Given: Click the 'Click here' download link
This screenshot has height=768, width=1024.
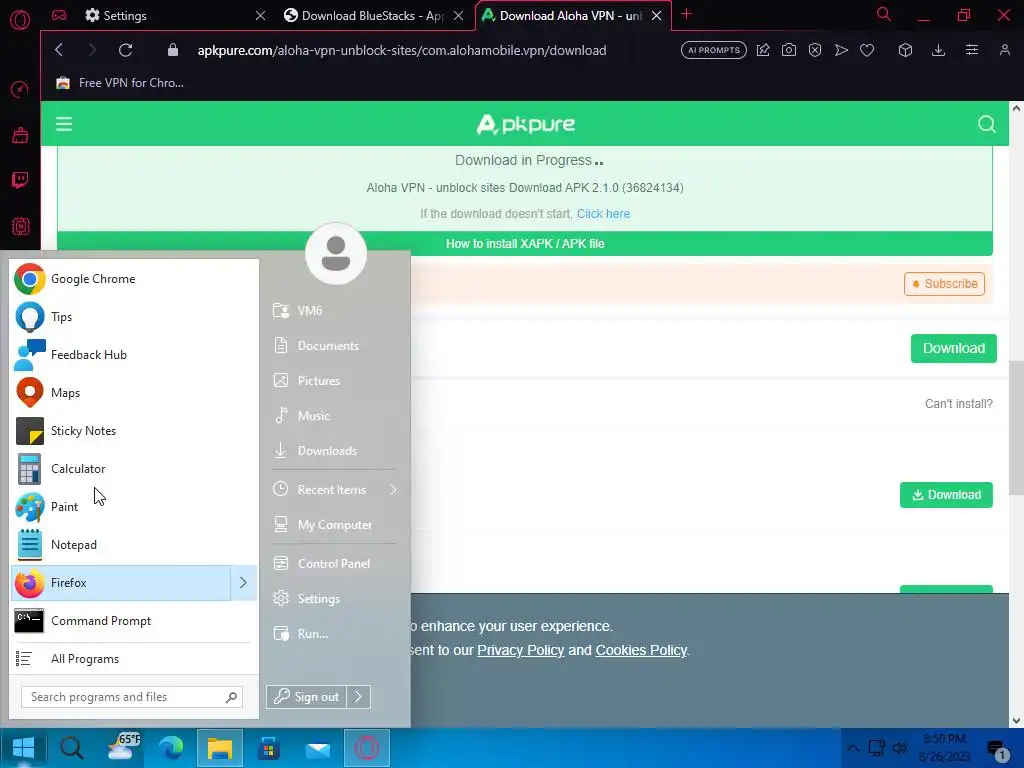Looking at the screenshot, I should click(x=603, y=214).
